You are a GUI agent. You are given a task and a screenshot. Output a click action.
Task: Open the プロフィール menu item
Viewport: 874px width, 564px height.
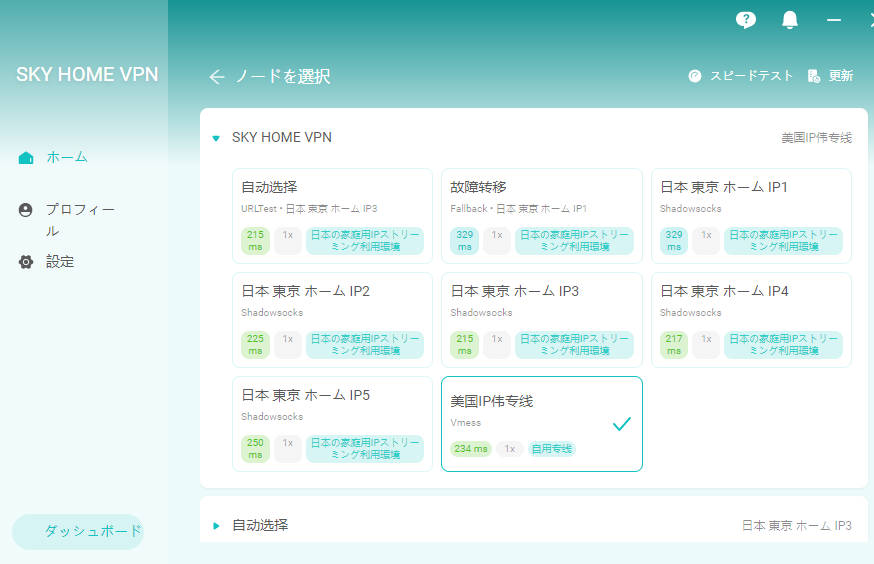(80, 220)
